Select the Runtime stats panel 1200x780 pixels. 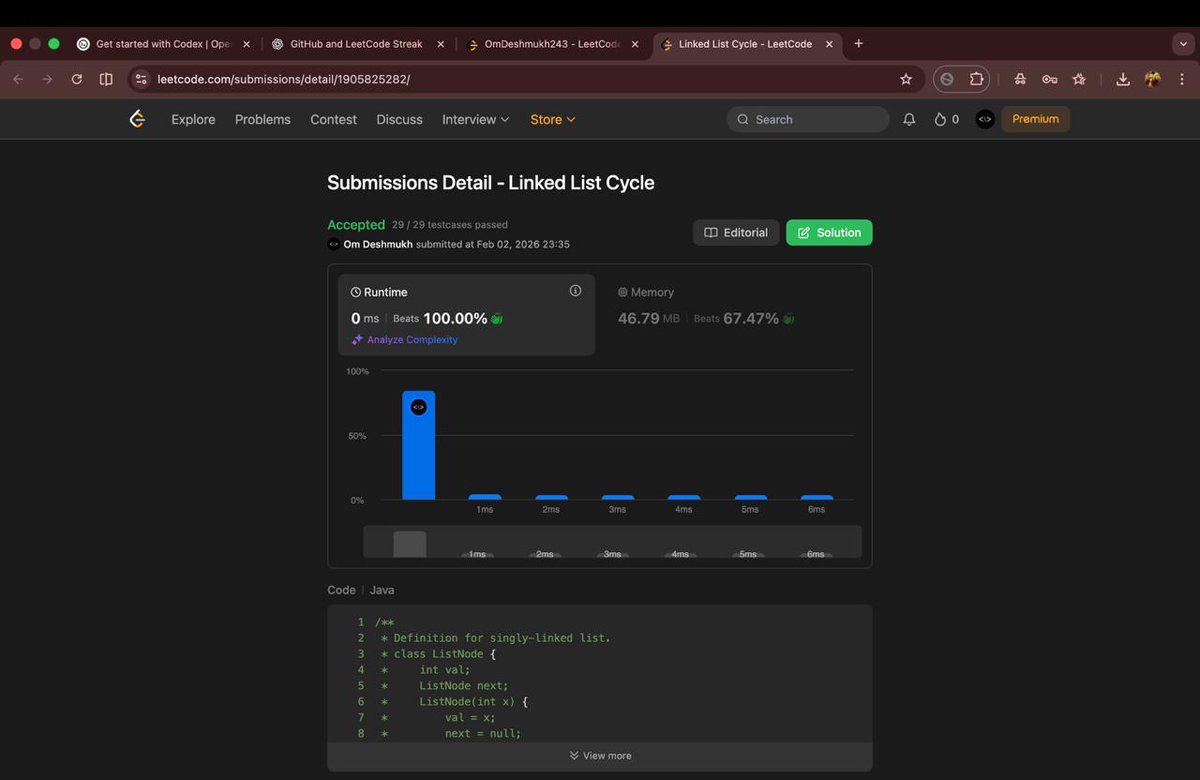click(x=466, y=315)
